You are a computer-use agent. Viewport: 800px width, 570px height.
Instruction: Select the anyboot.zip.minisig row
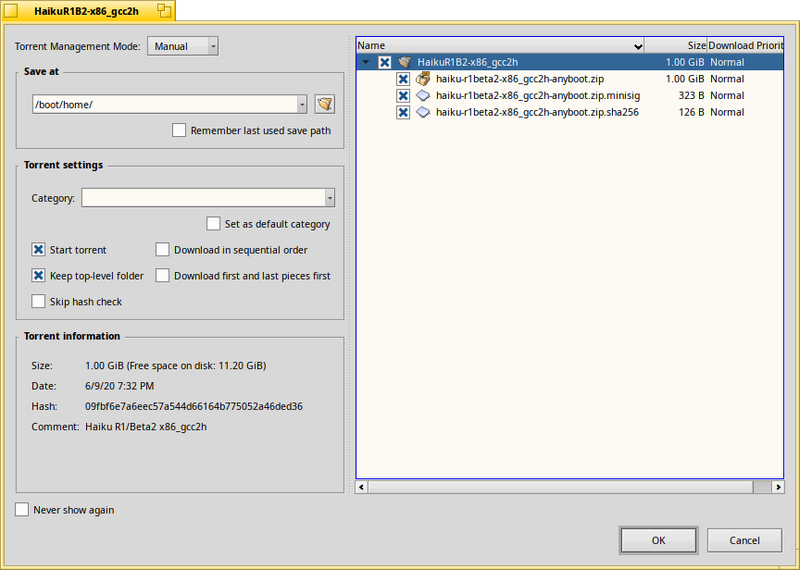(x=570, y=95)
